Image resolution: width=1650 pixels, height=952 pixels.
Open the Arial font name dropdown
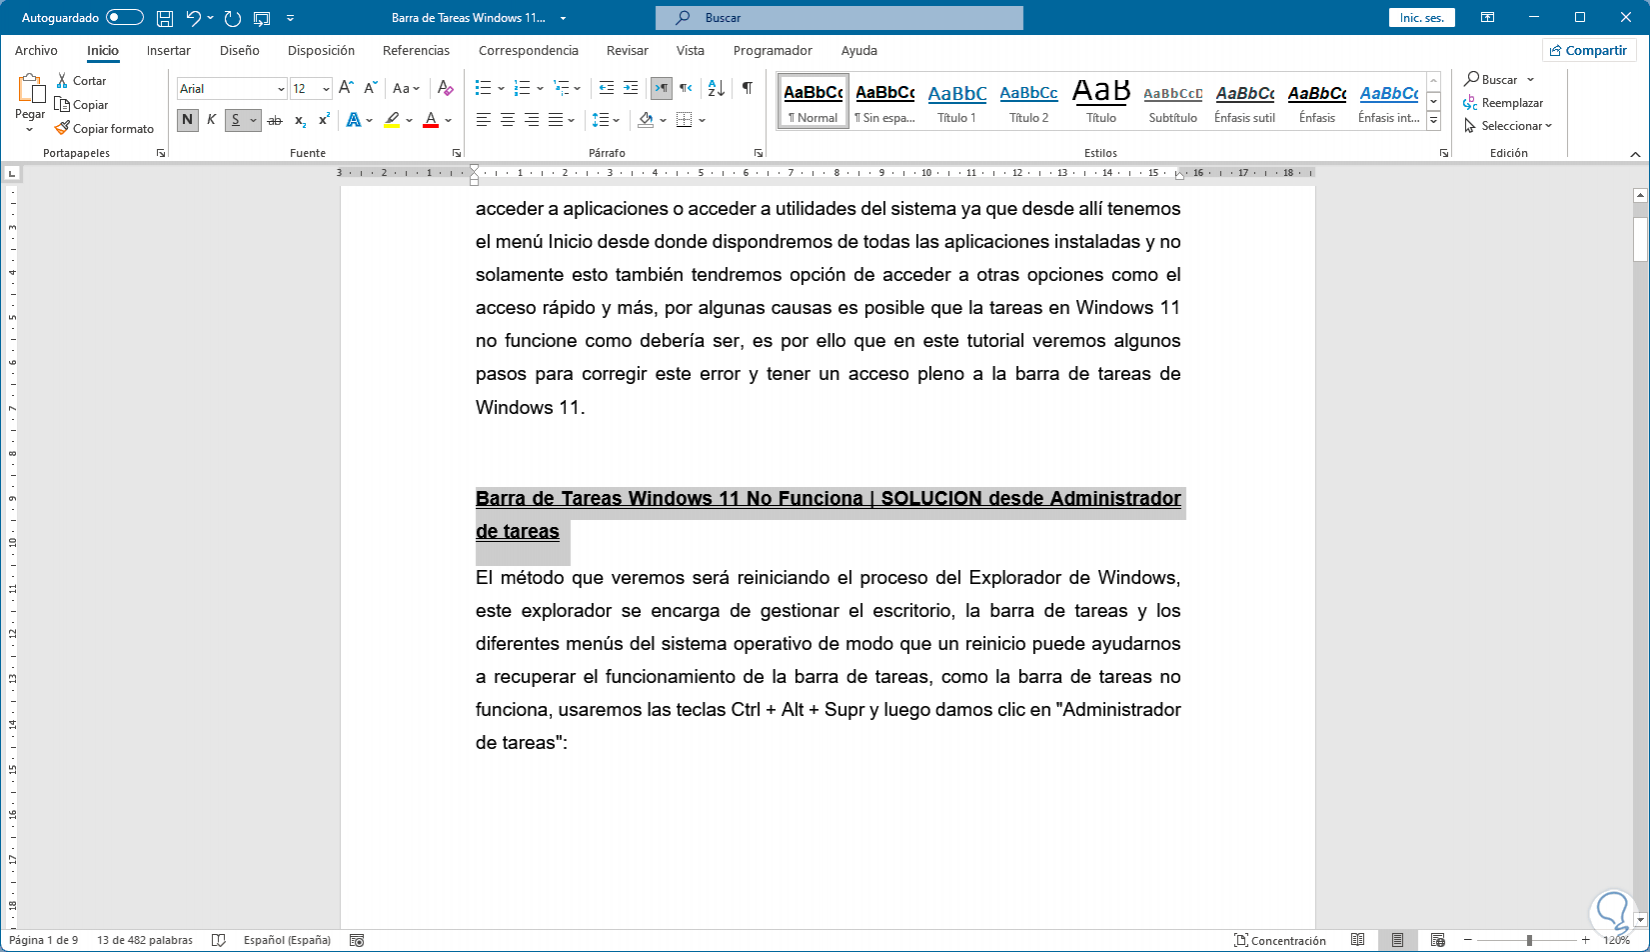[x=281, y=89]
